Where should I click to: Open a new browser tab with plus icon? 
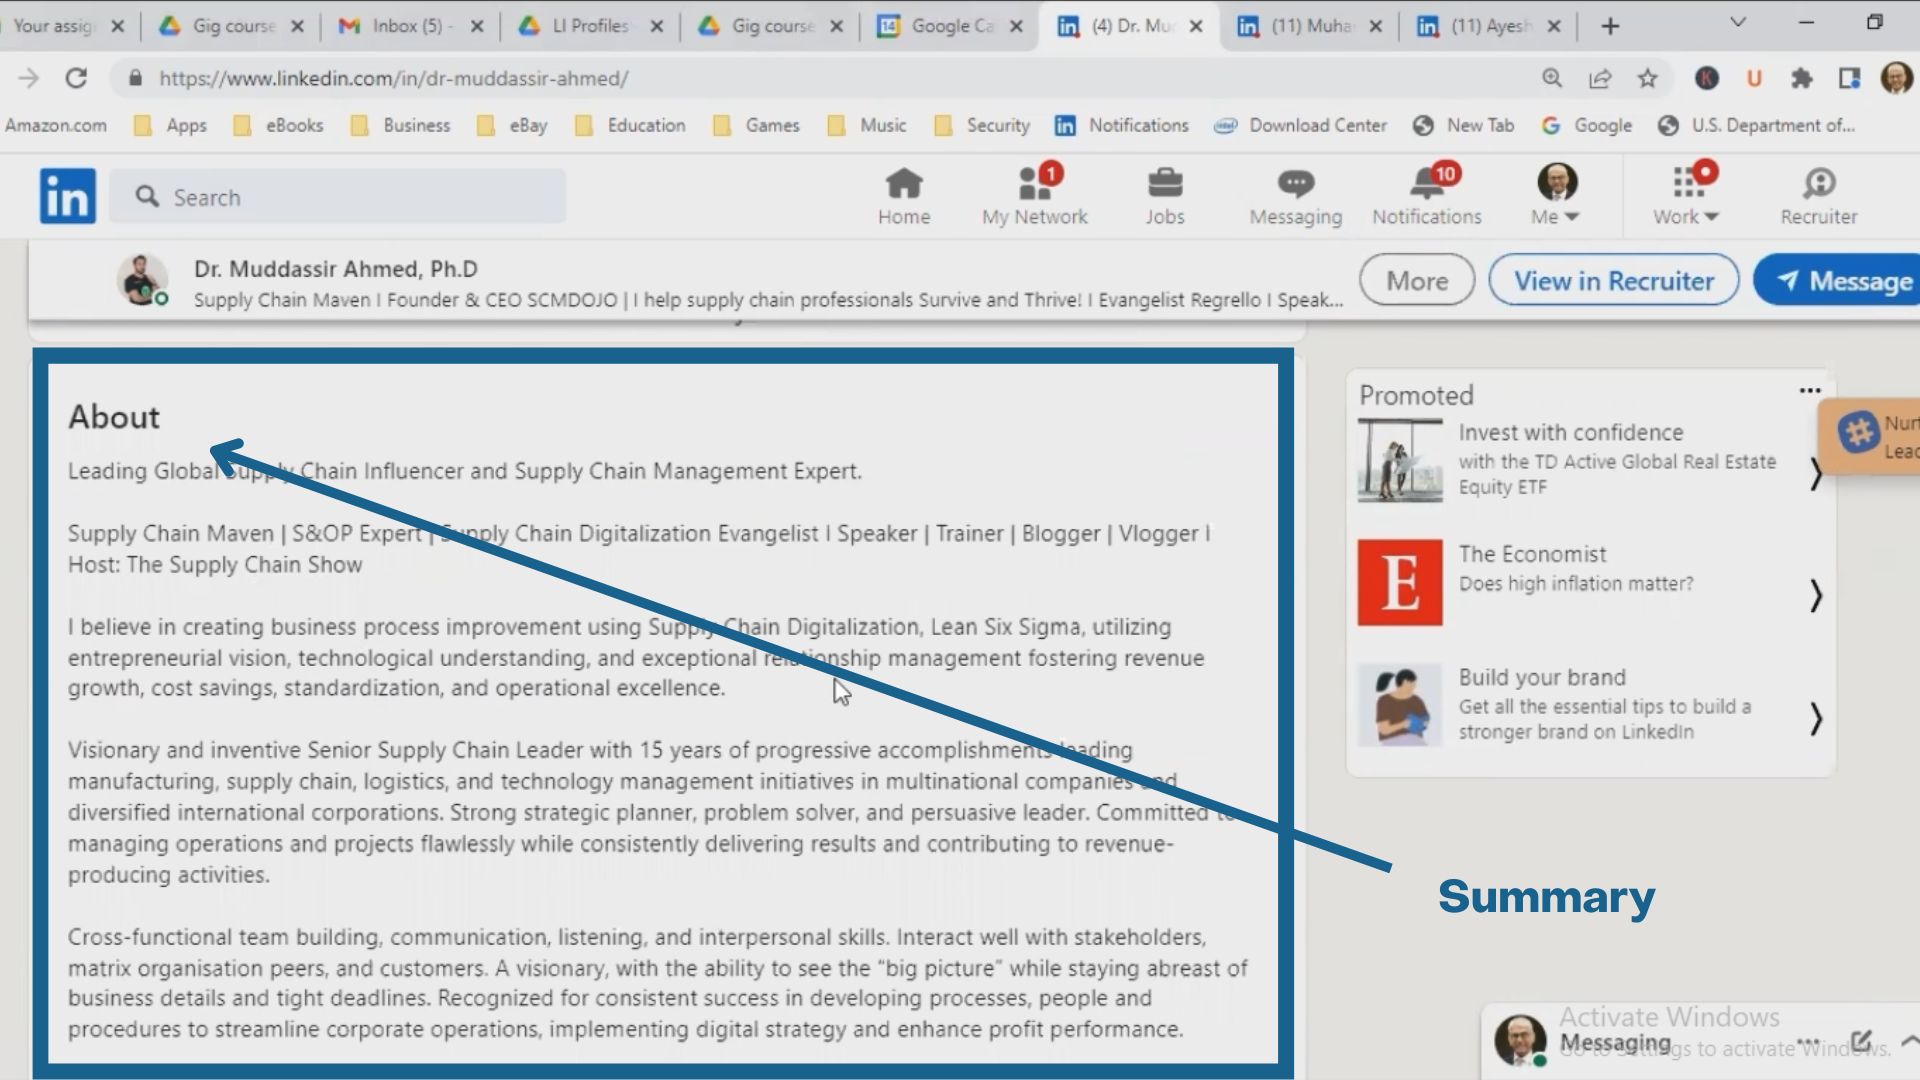(1610, 27)
